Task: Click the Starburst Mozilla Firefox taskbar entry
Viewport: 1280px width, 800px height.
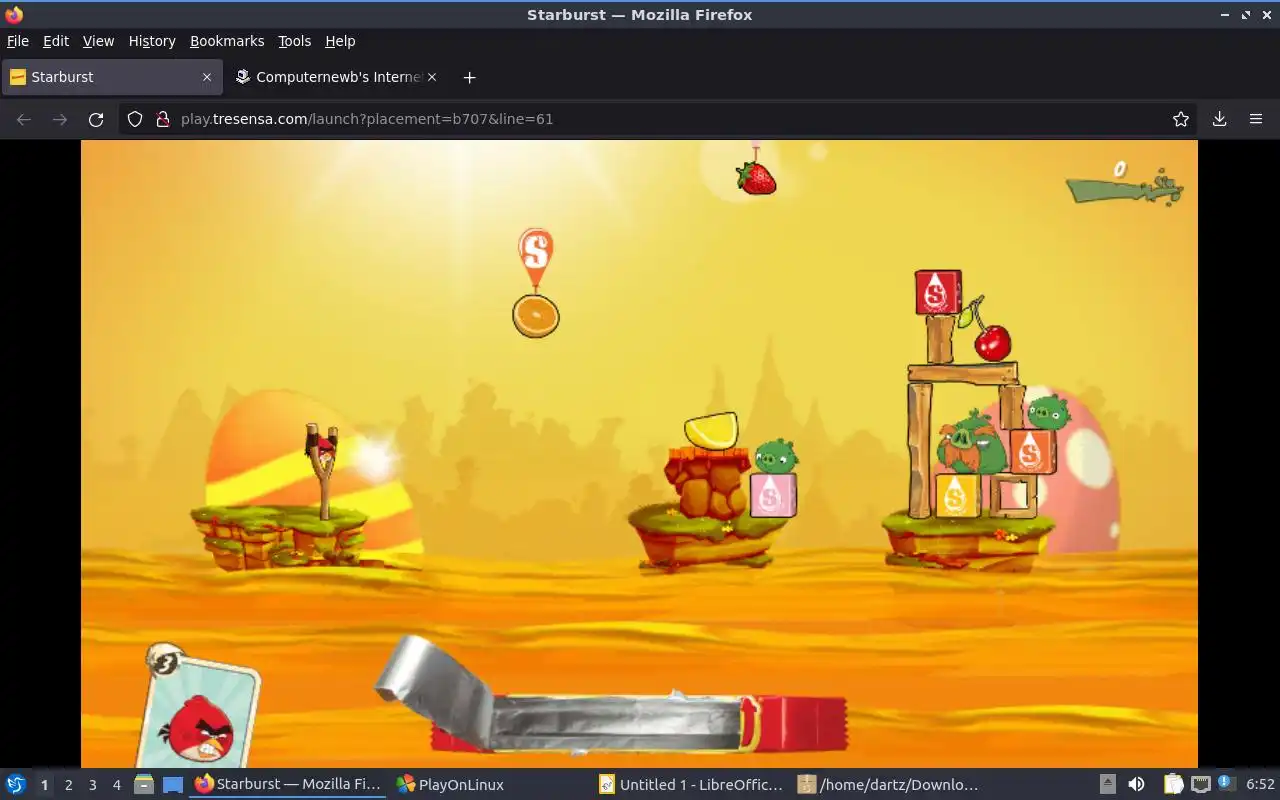Action: [x=288, y=785]
